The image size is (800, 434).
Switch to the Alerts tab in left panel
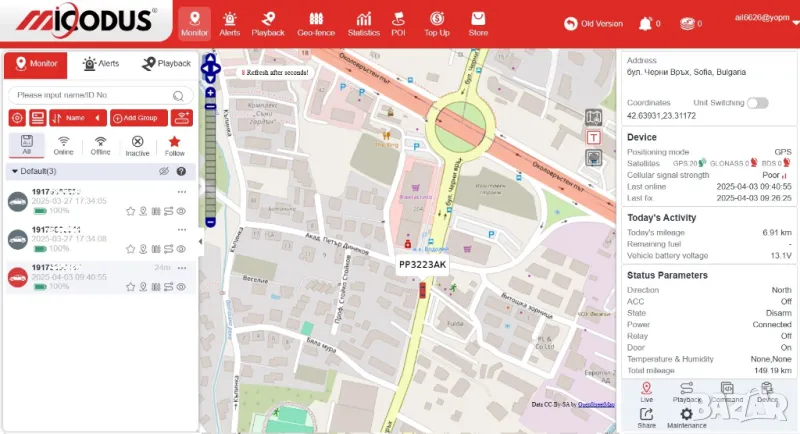tap(100, 64)
